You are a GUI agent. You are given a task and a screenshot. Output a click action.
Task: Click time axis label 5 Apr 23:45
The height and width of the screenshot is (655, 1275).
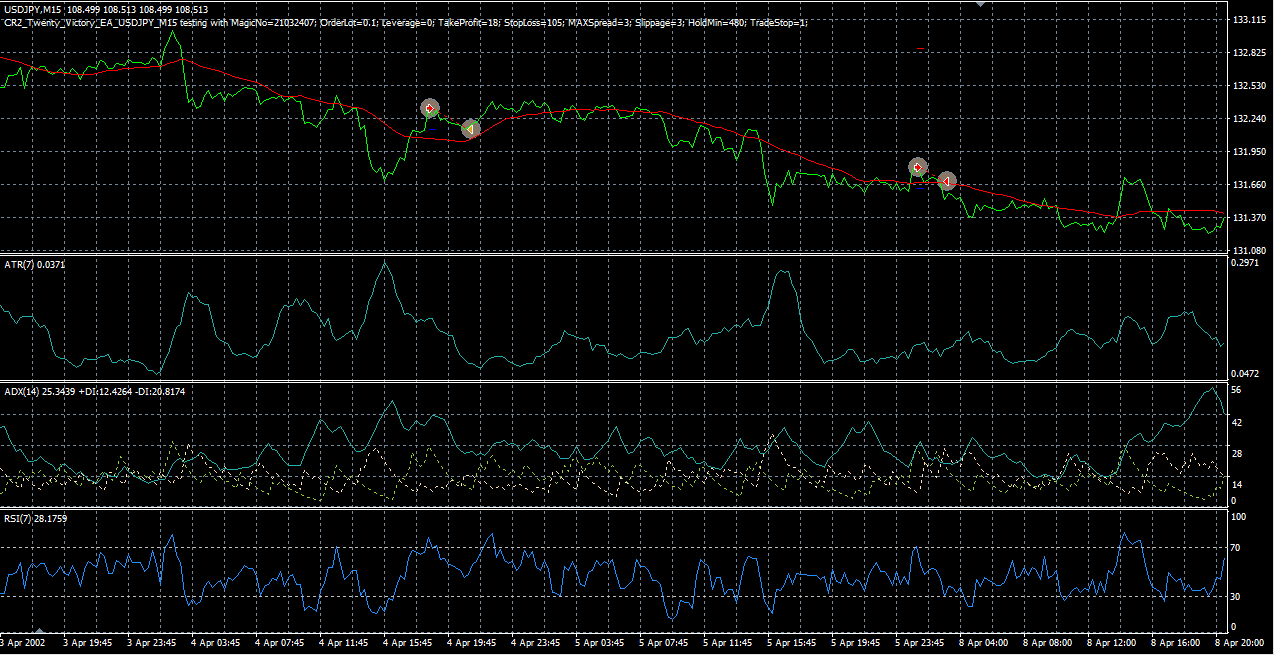click(x=919, y=643)
